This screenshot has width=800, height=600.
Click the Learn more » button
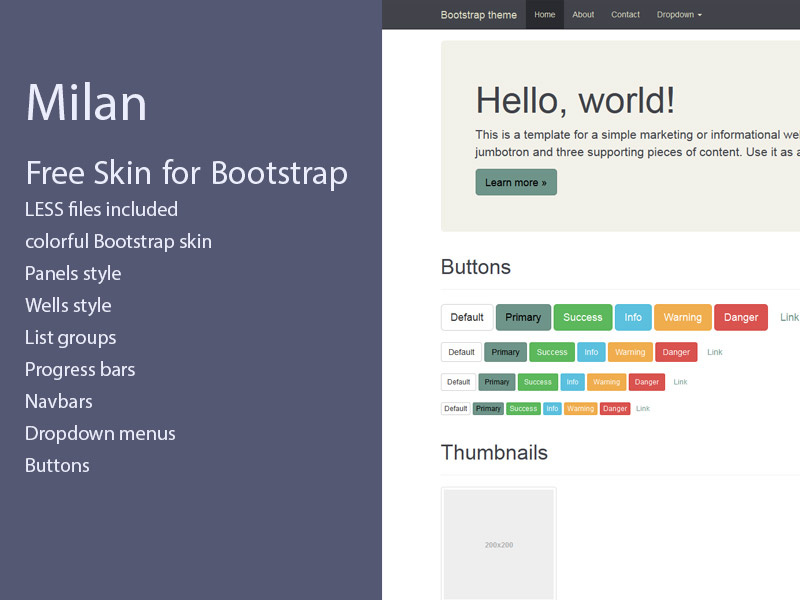(x=516, y=182)
